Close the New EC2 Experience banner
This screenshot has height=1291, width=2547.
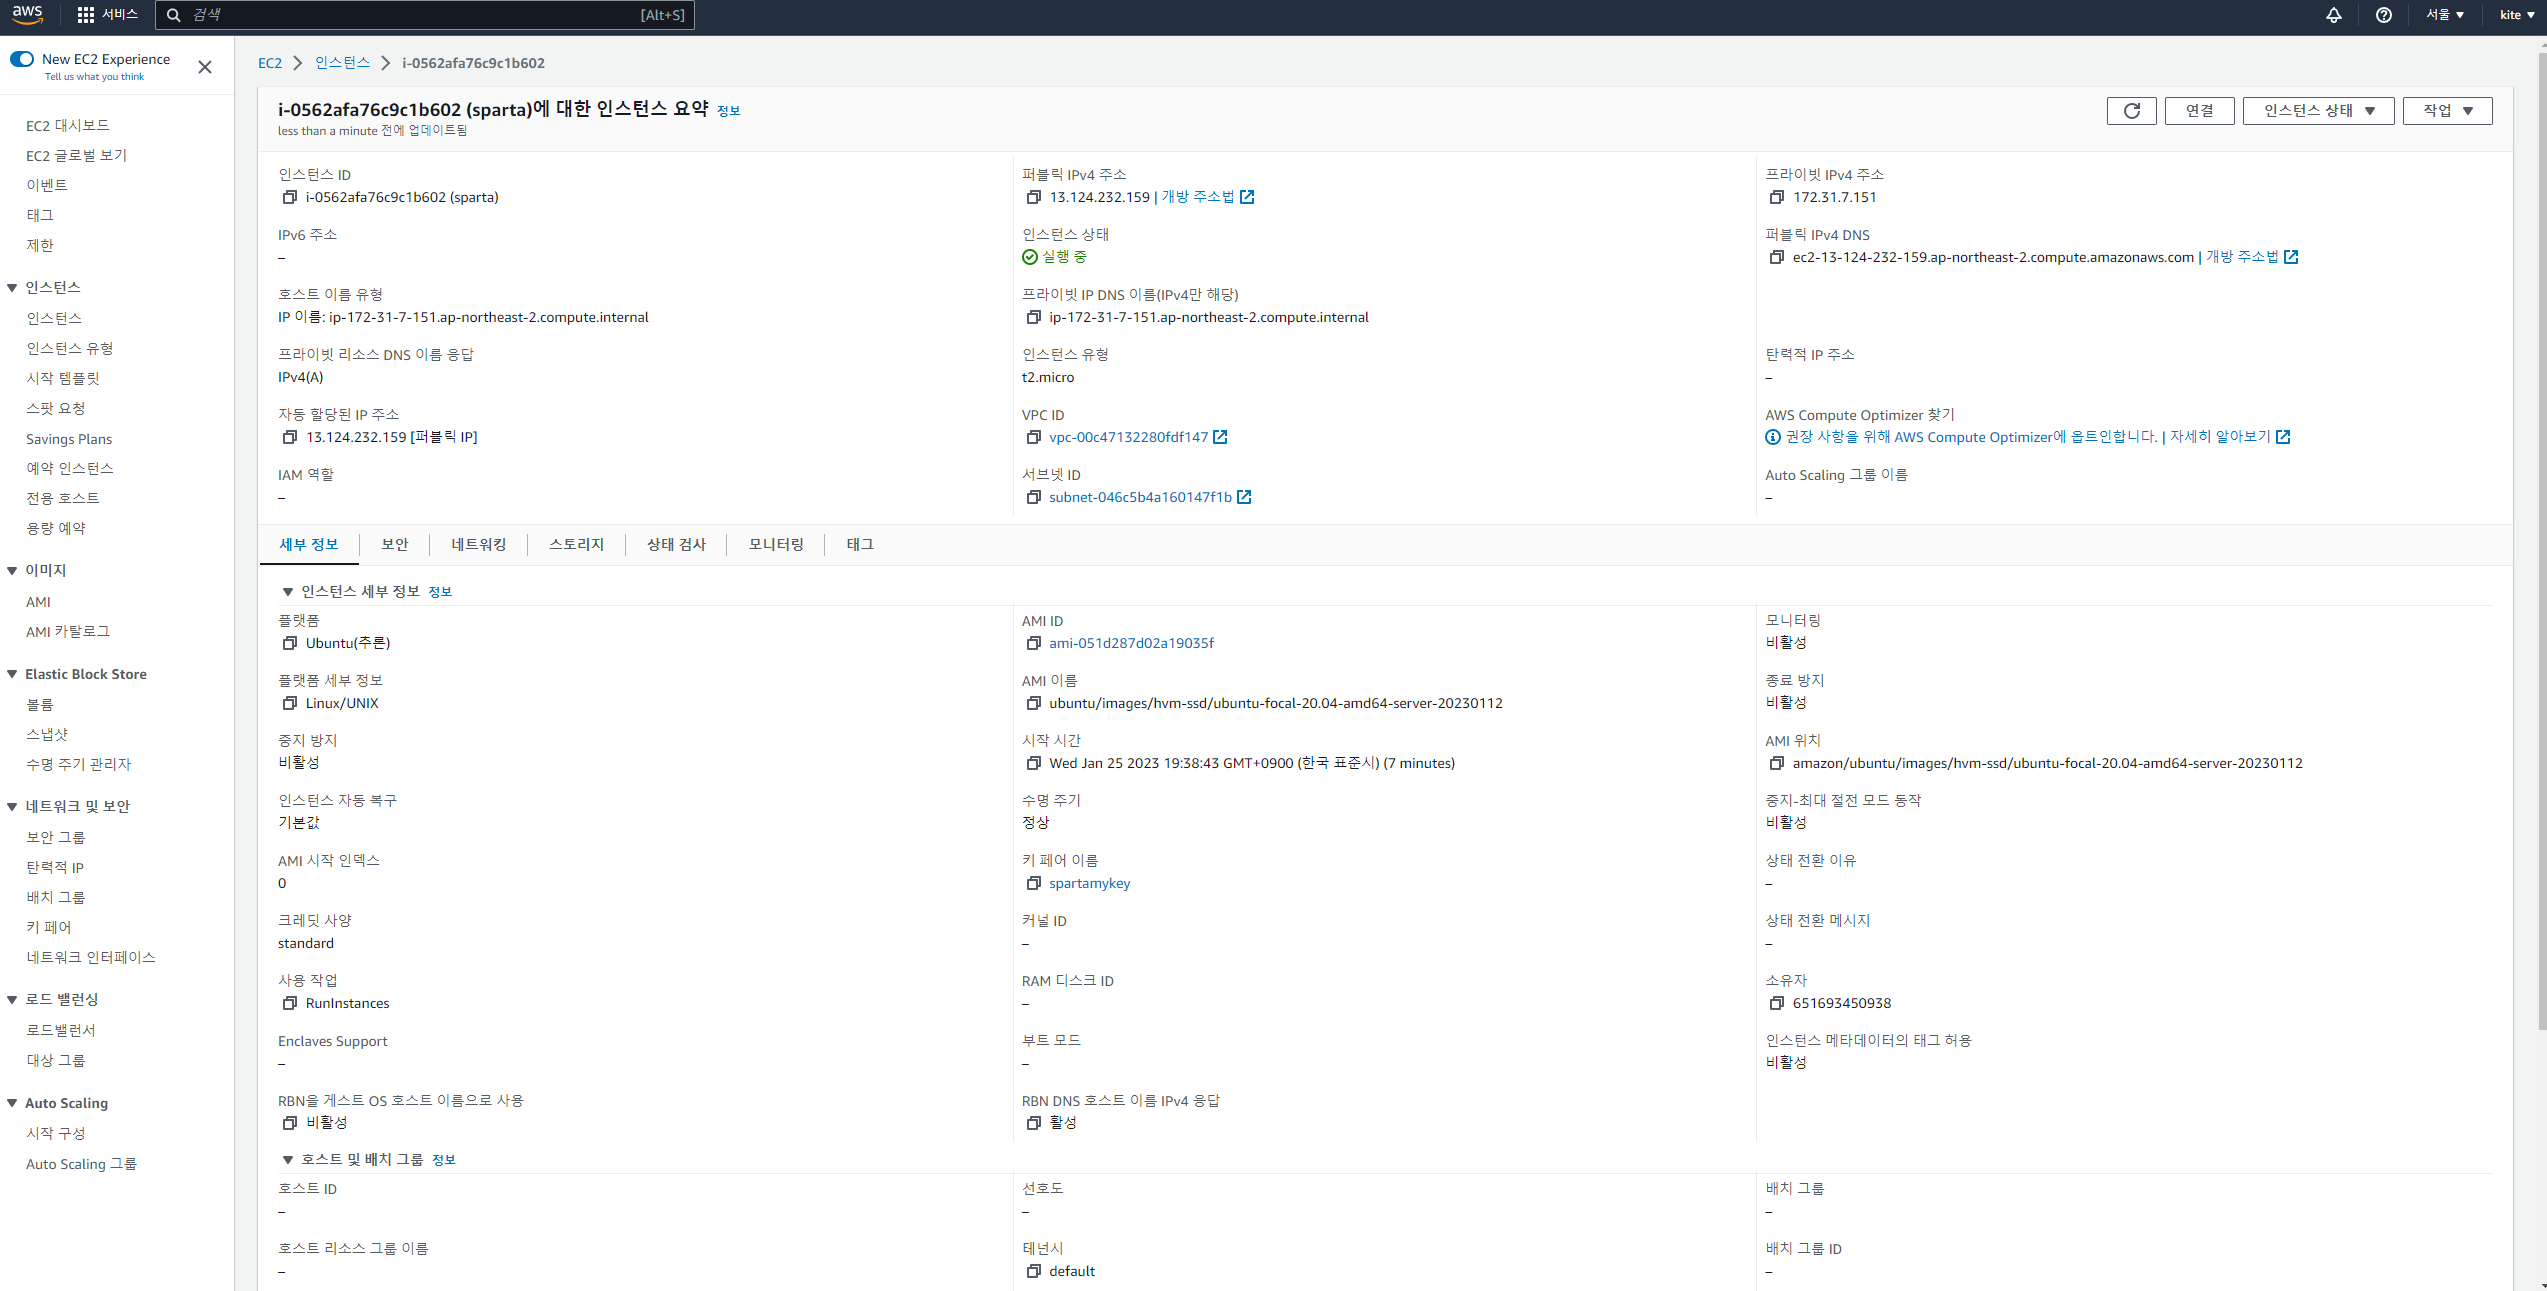click(x=205, y=67)
